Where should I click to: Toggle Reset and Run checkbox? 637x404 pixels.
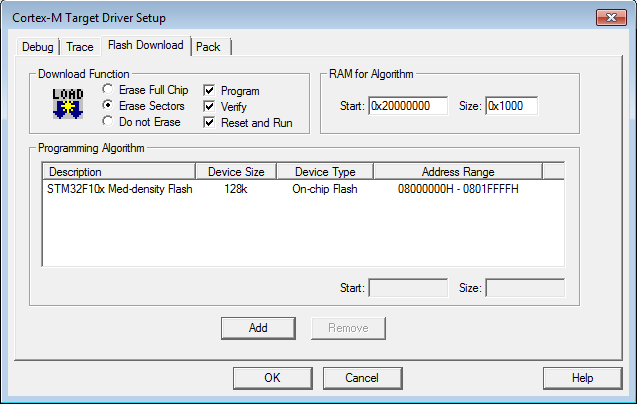[x=209, y=122]
